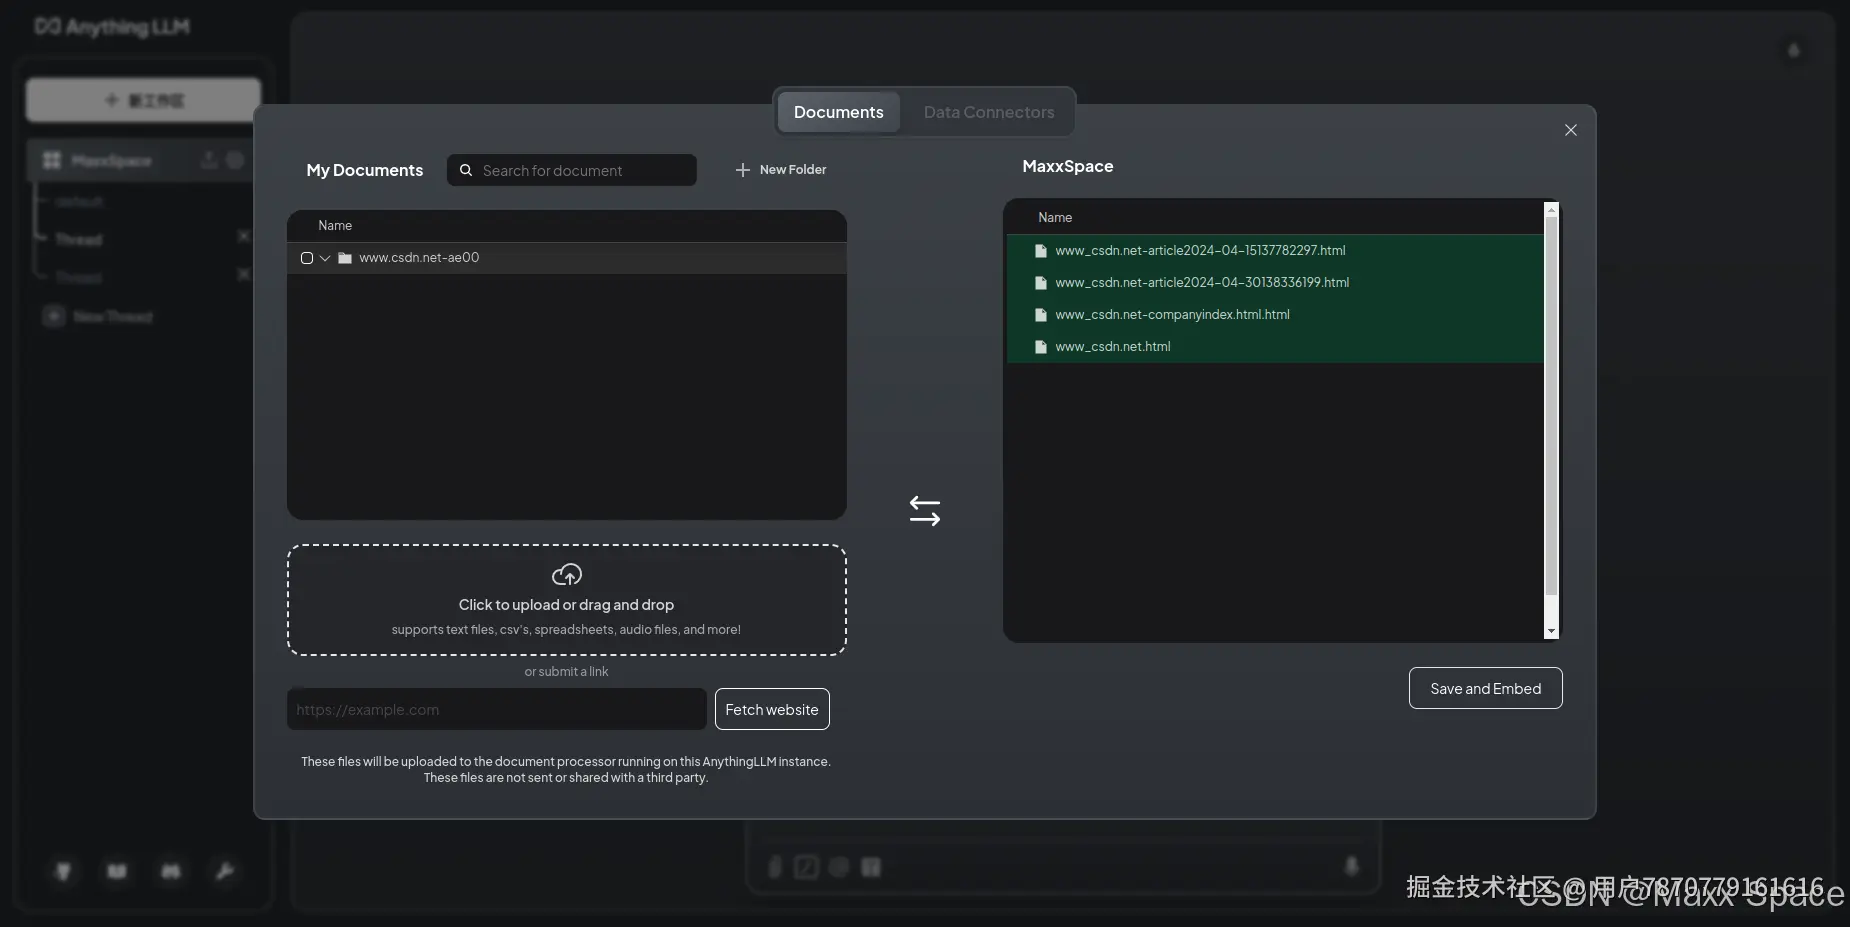This screenshot has height=927, width=1850.
Task: Close the documents dialog with the X
Action: tap(1571, 130)
